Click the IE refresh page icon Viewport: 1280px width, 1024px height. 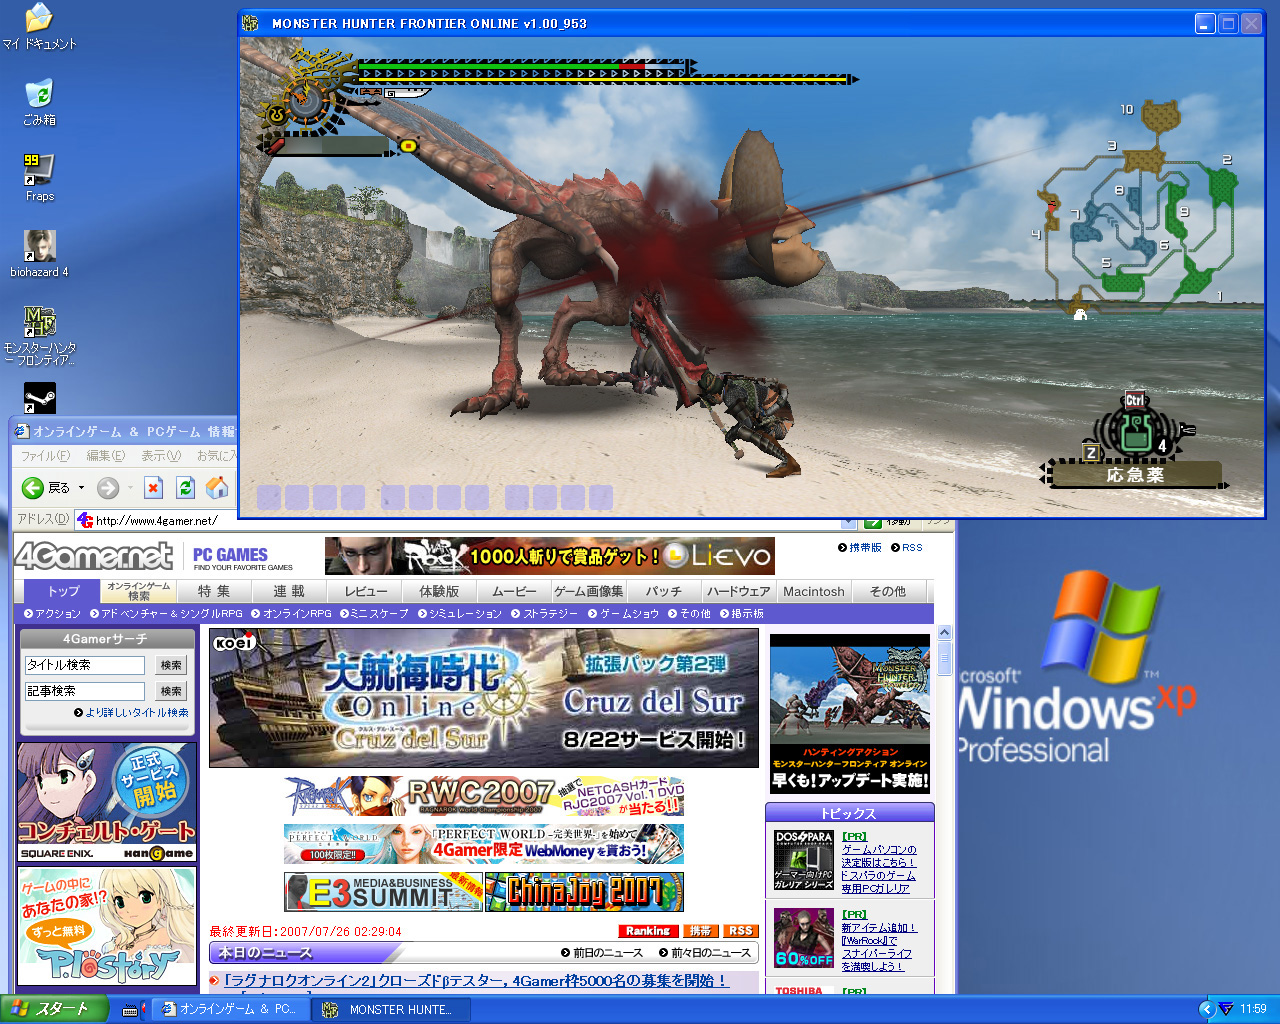(185, 488)
